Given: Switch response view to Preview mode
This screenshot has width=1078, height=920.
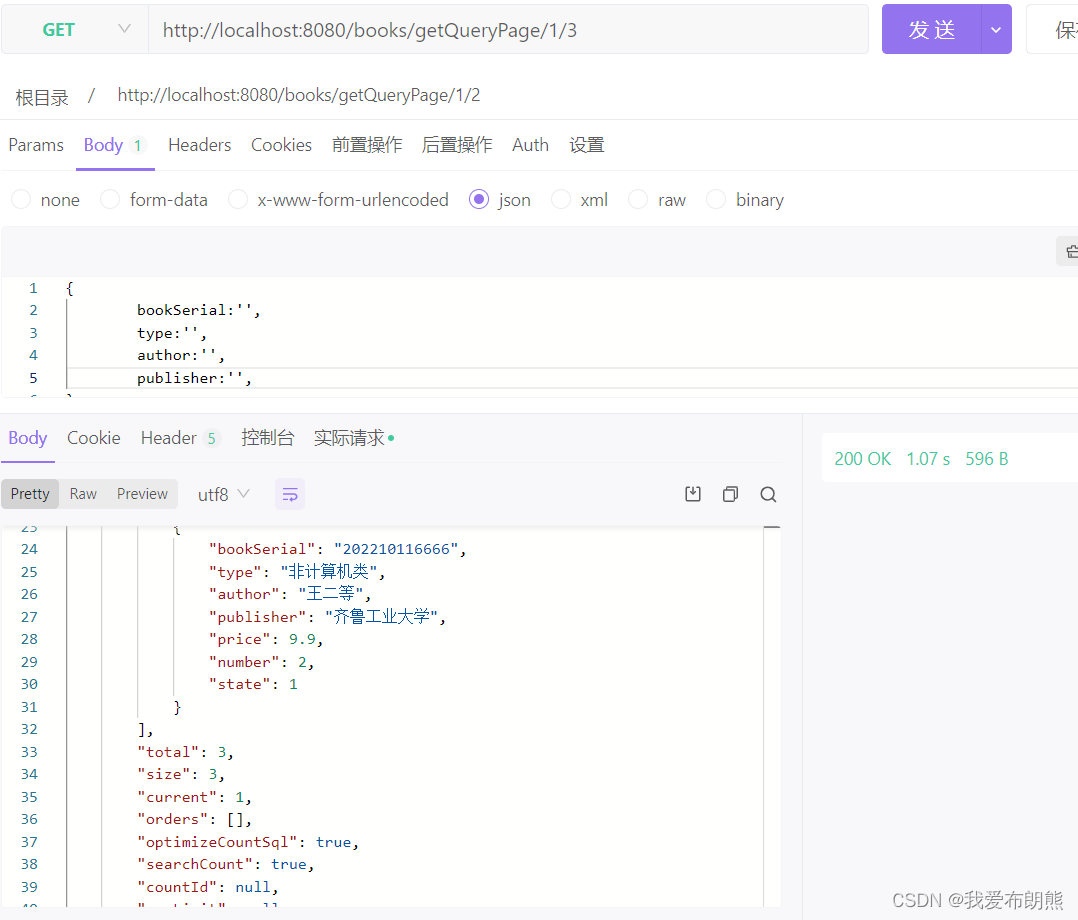Looking at the screenshot, I should pyautogui.click(x=141, y=493).
